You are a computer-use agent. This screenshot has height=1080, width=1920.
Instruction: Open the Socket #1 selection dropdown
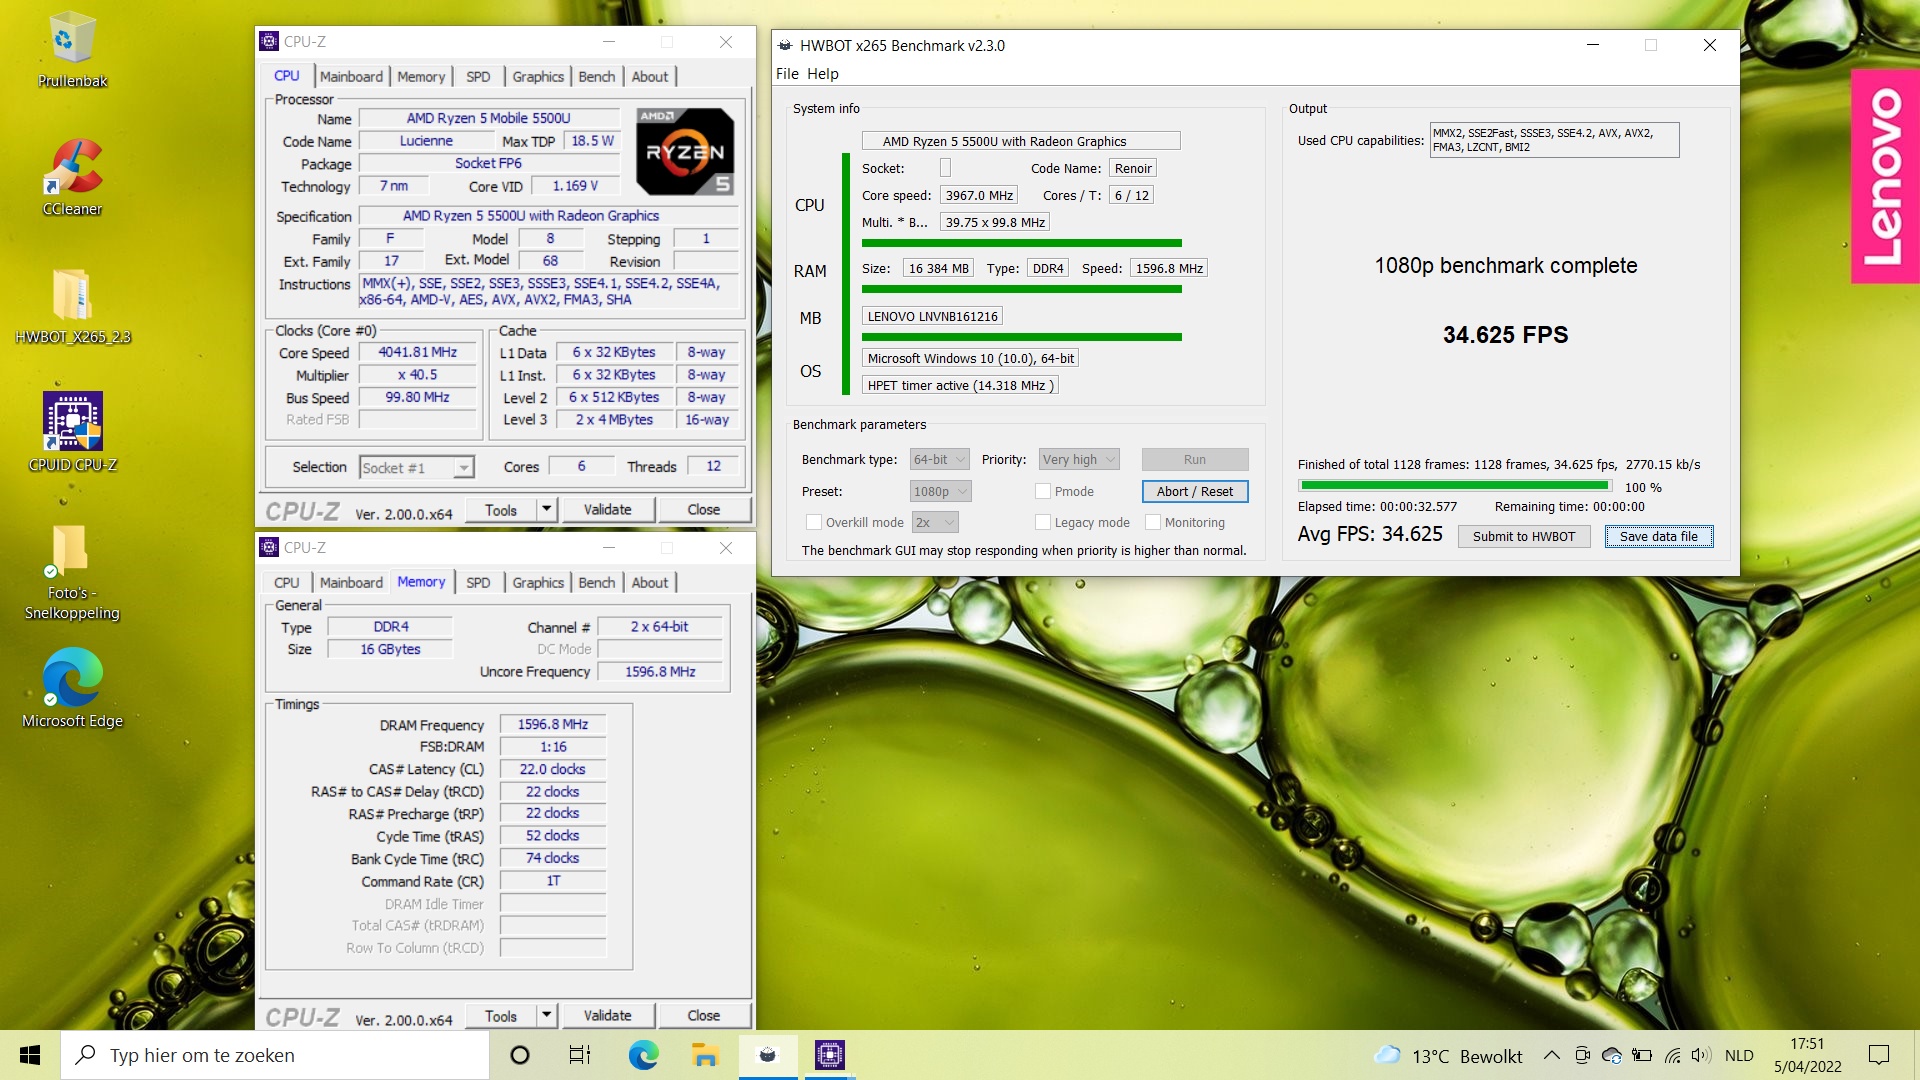(x=416, y=467)
